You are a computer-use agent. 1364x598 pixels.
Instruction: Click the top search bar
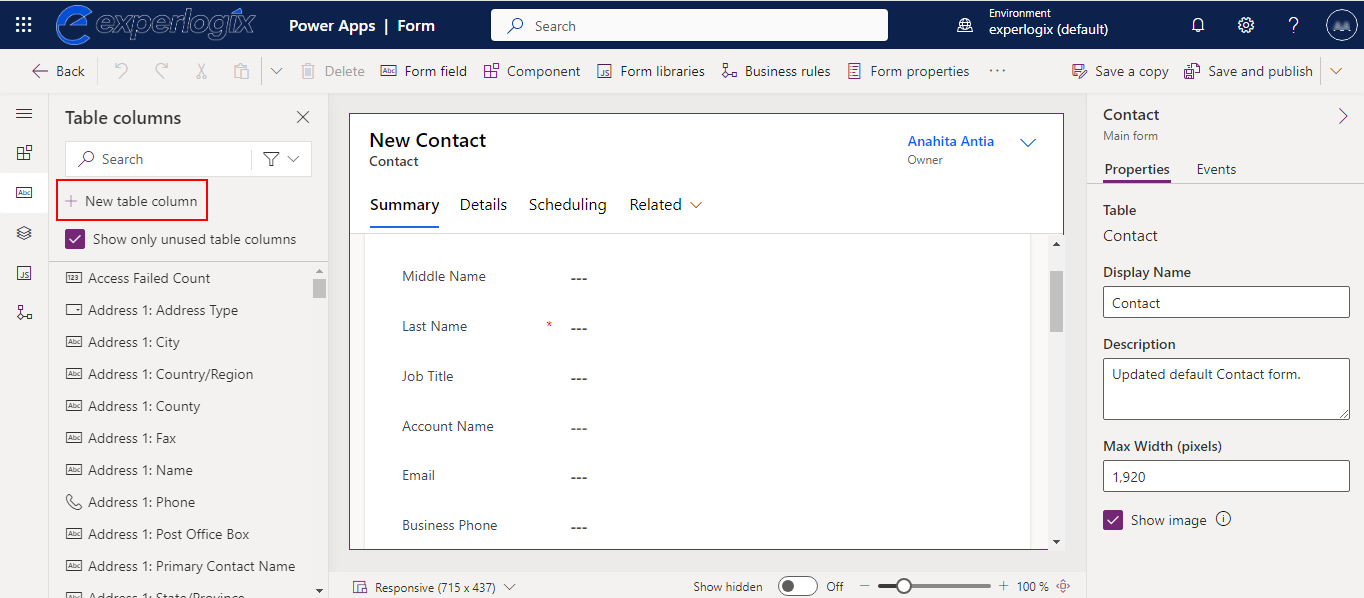689,25
